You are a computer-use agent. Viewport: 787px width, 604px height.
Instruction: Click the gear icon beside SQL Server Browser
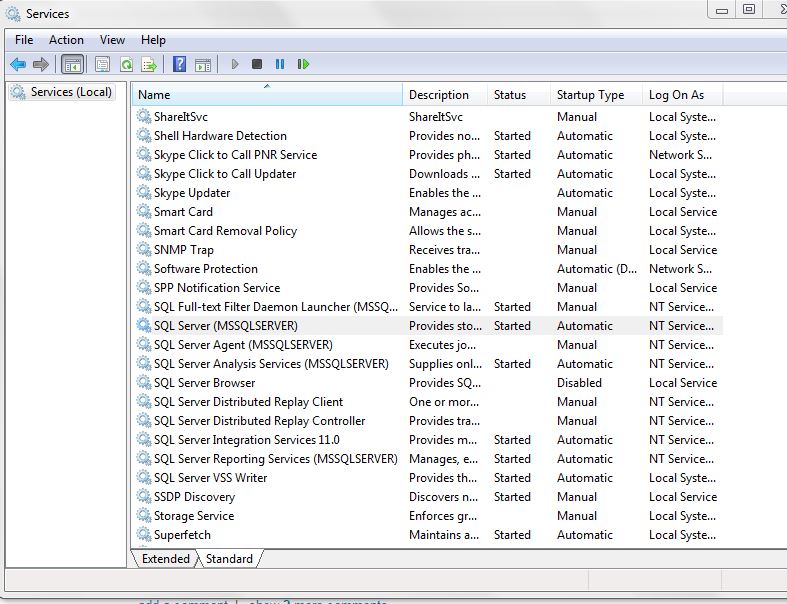tap(144, 383)
